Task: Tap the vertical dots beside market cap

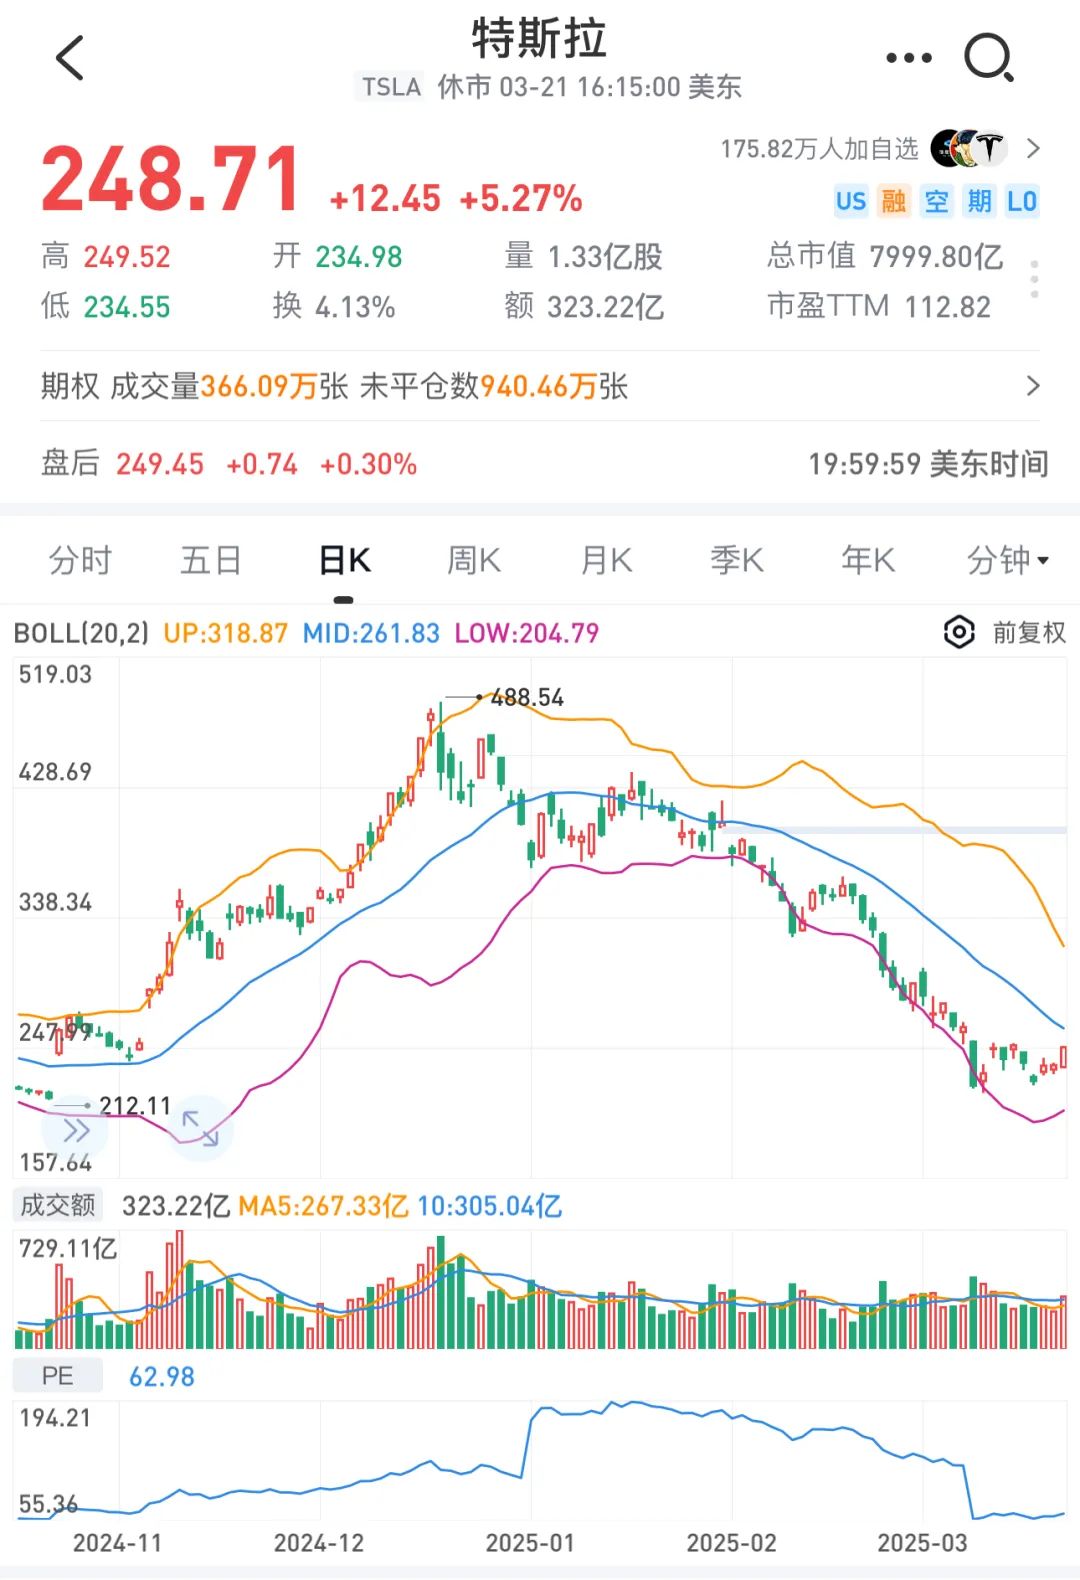Action: coord(1034,279)
